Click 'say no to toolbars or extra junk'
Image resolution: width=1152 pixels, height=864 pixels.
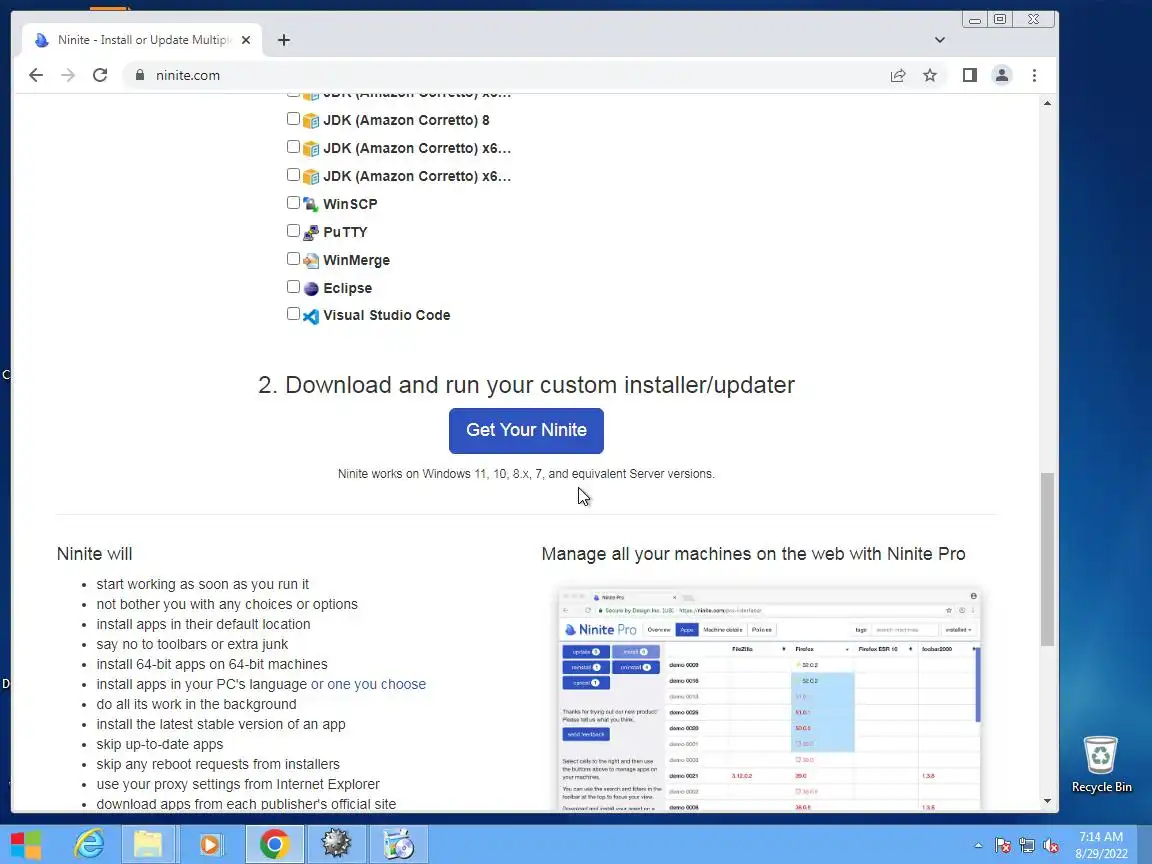192,644
